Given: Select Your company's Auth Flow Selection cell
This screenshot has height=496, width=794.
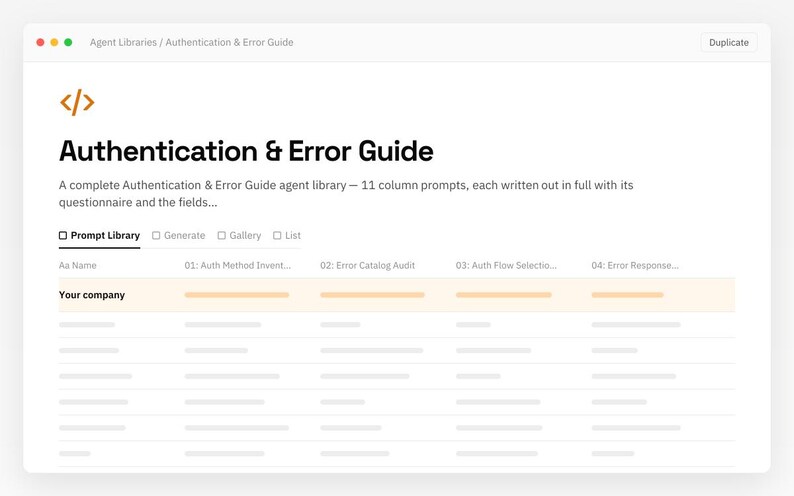Looking at the screenshot, I should 503,295.
